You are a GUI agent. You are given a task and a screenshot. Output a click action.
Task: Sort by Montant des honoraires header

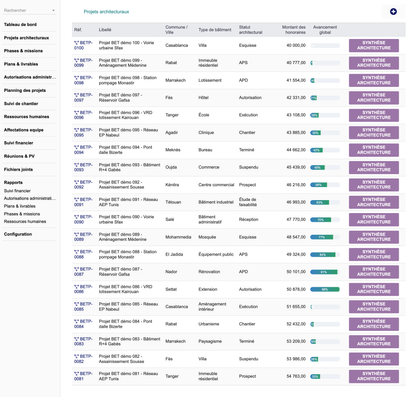[x=294, y=30]
